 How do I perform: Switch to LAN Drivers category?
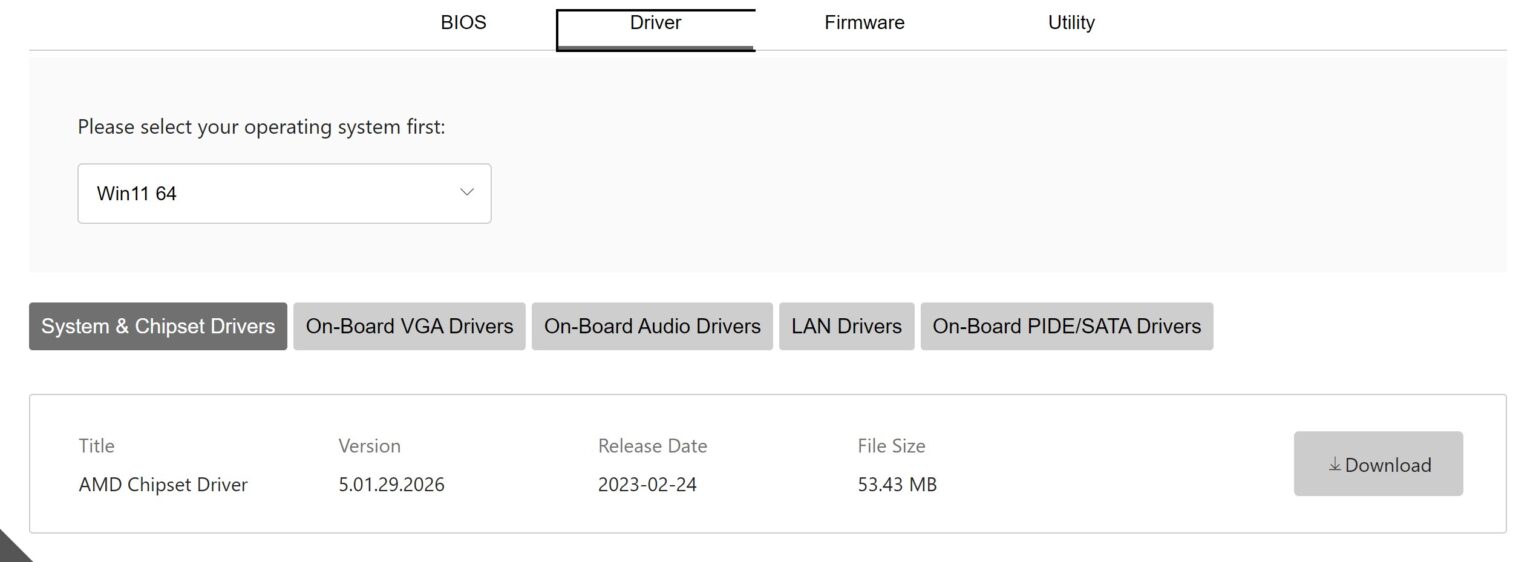pos(846,327)
